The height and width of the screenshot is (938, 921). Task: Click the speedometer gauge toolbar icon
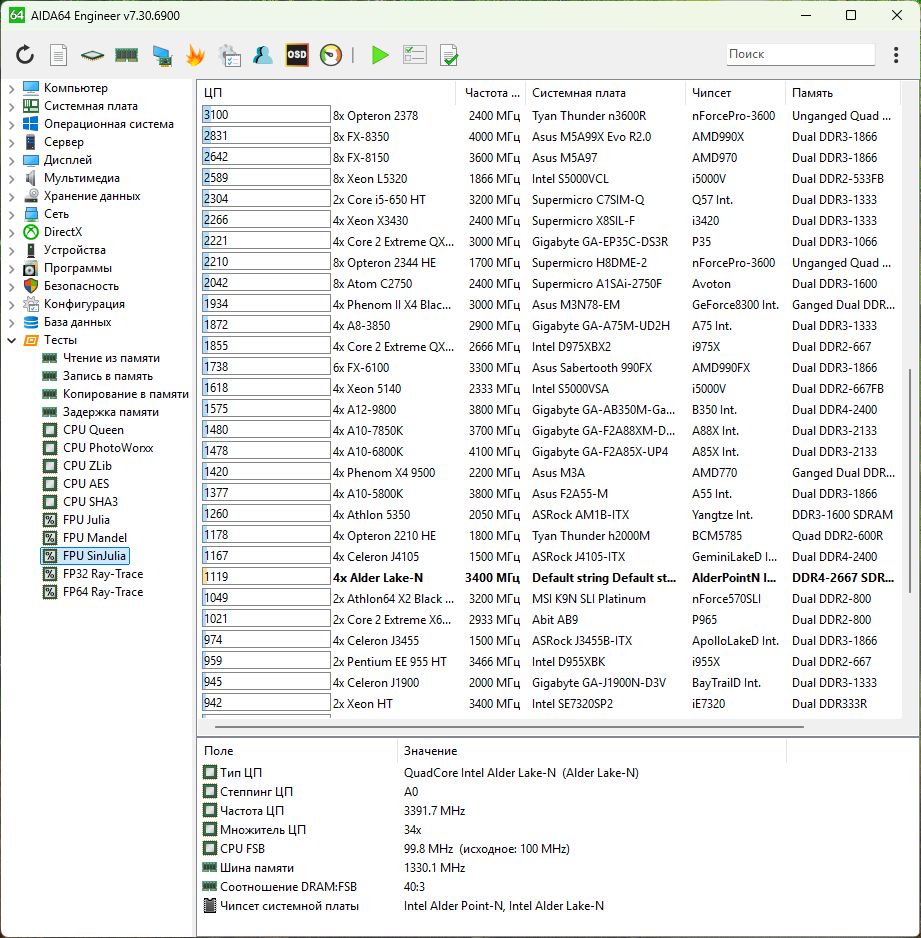(331, 55)
